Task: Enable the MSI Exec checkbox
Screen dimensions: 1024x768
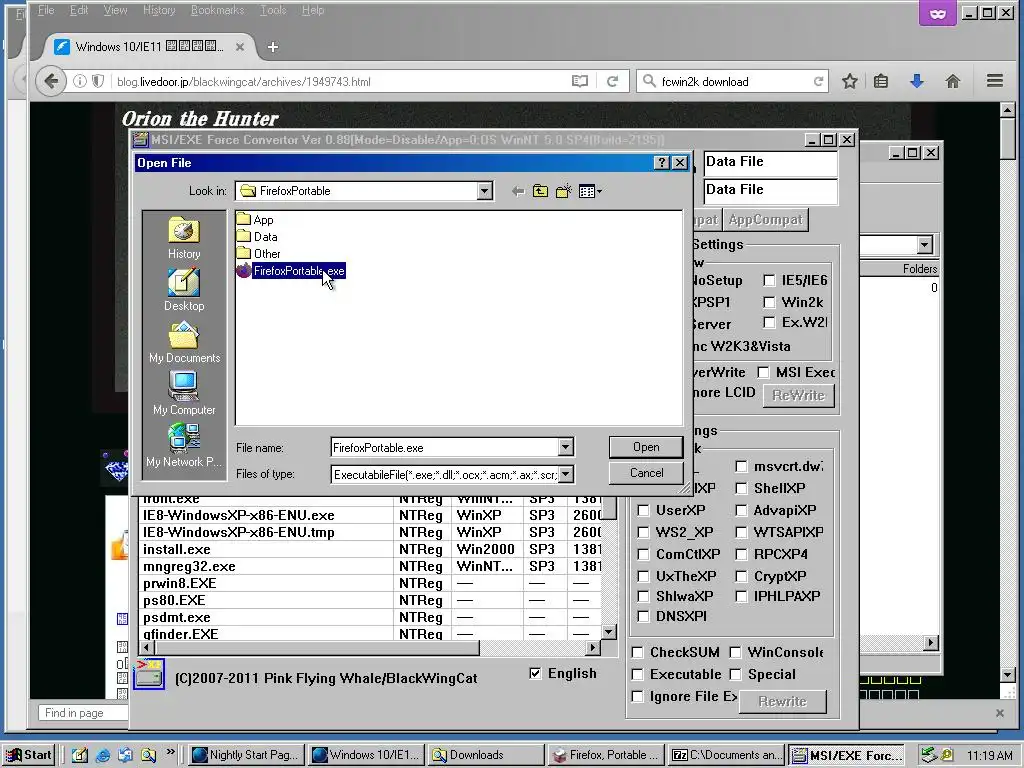Action: point(763,372)
